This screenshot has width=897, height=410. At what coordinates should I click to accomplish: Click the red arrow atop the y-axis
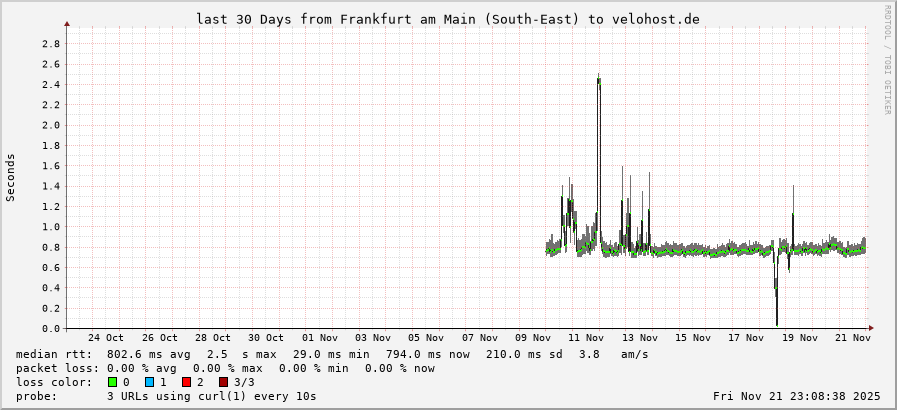click(67, 22)
